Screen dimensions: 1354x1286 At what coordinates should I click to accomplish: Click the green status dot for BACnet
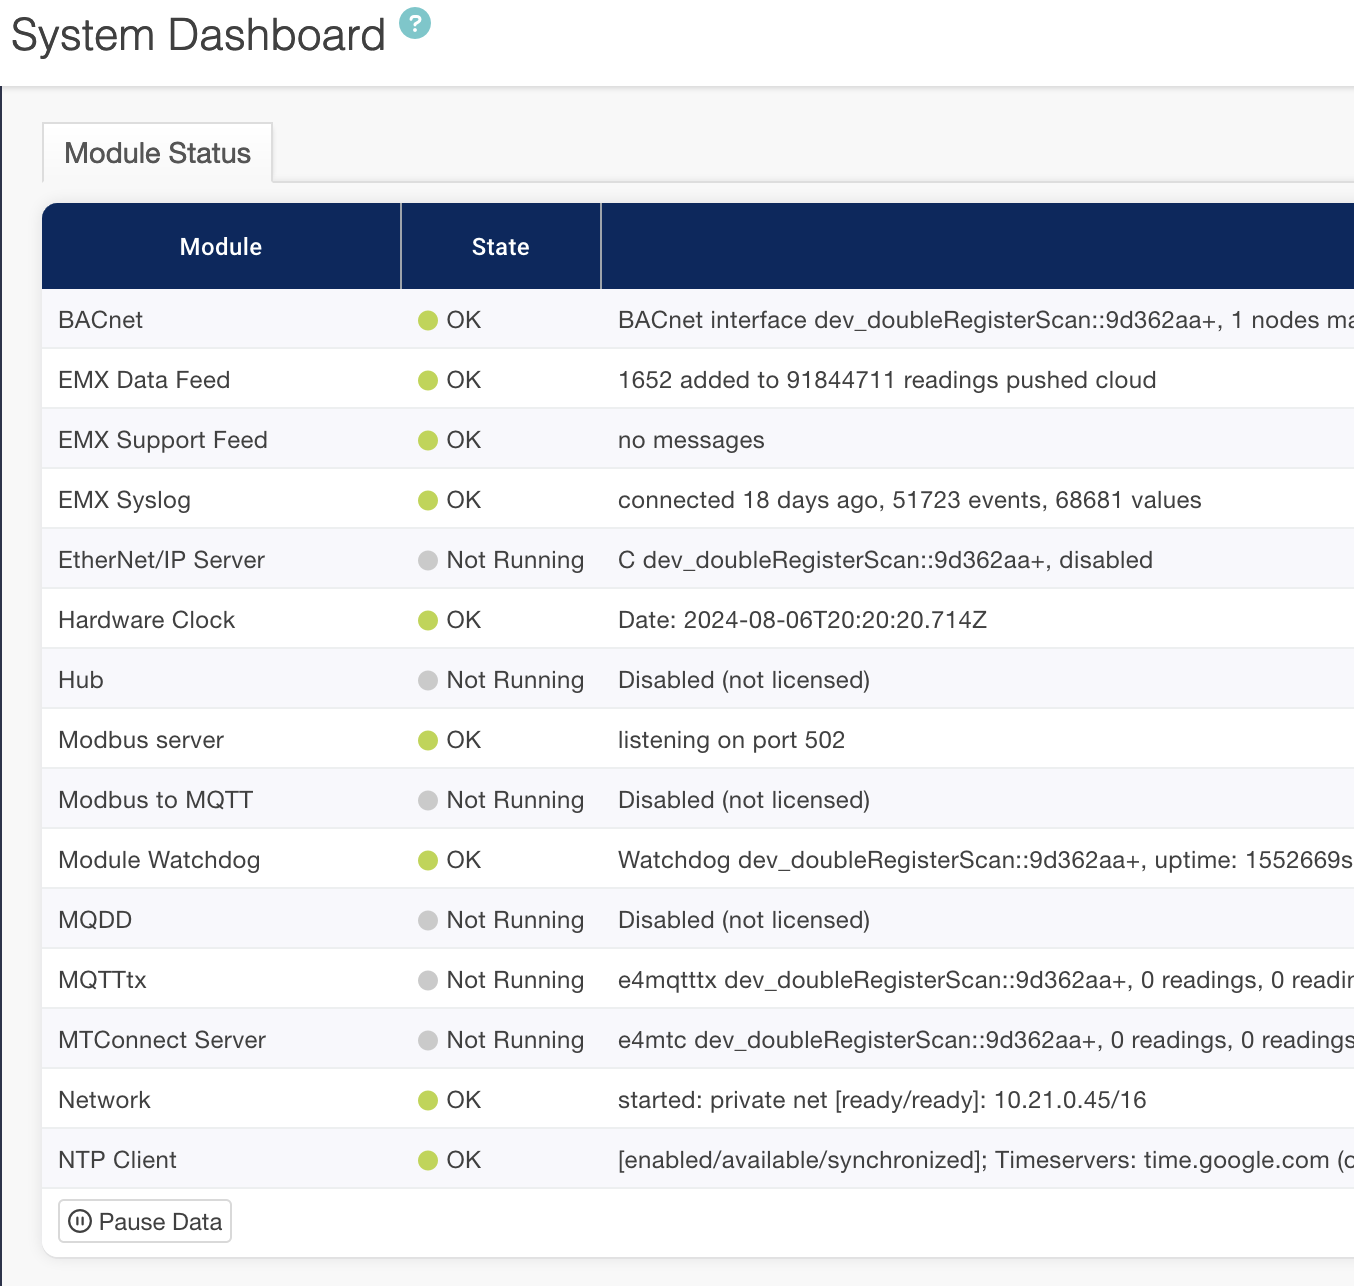click(428, 320)
